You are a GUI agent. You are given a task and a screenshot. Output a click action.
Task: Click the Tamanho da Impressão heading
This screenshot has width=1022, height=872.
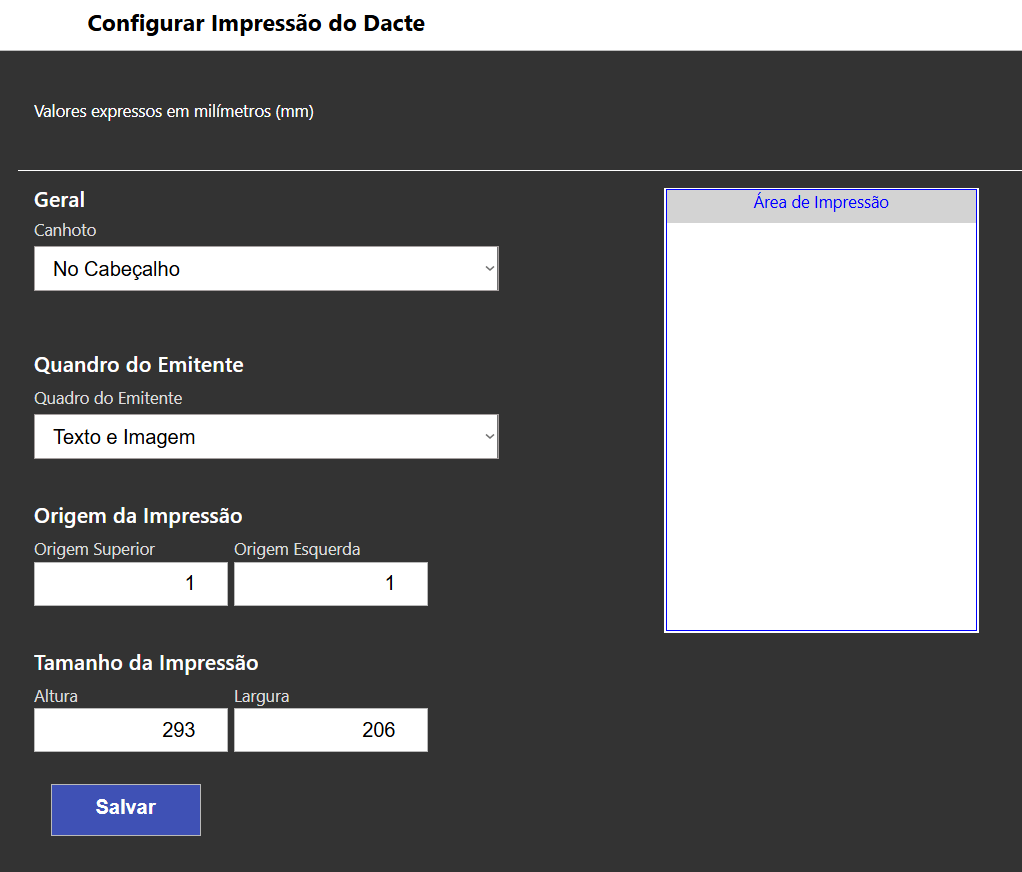(145, 662)
